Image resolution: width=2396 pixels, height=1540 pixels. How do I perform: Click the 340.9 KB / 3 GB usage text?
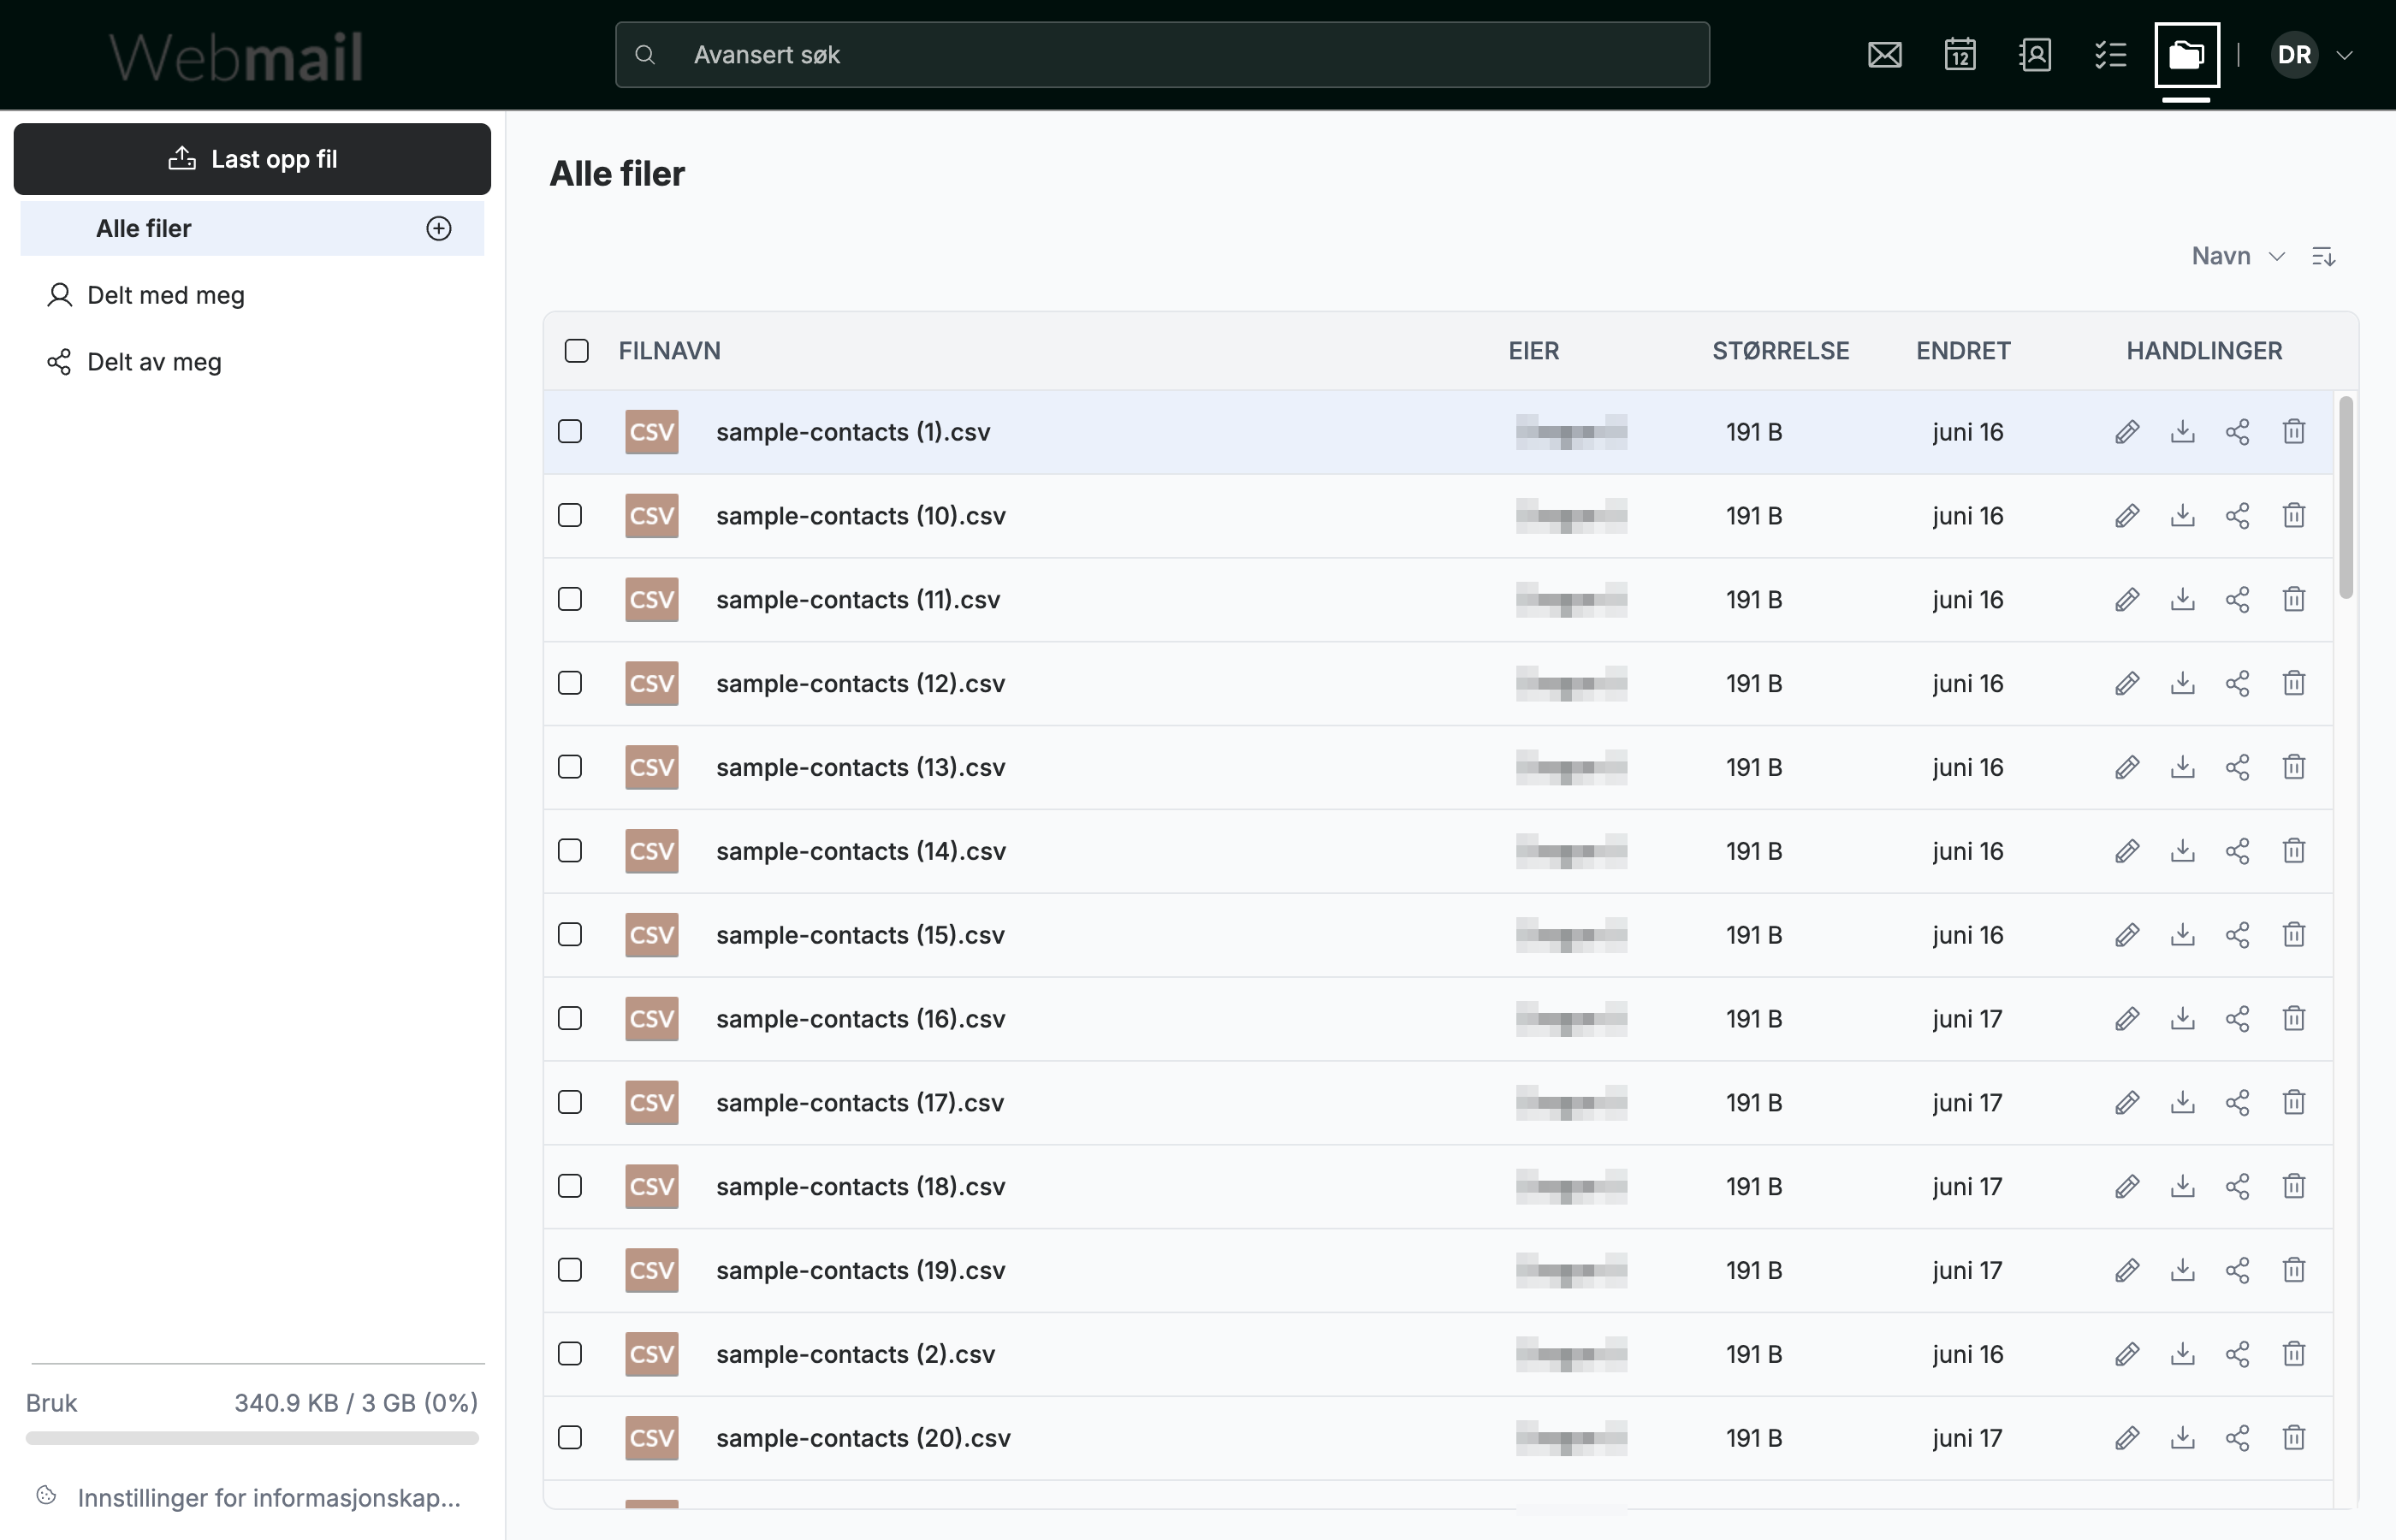356,1403
